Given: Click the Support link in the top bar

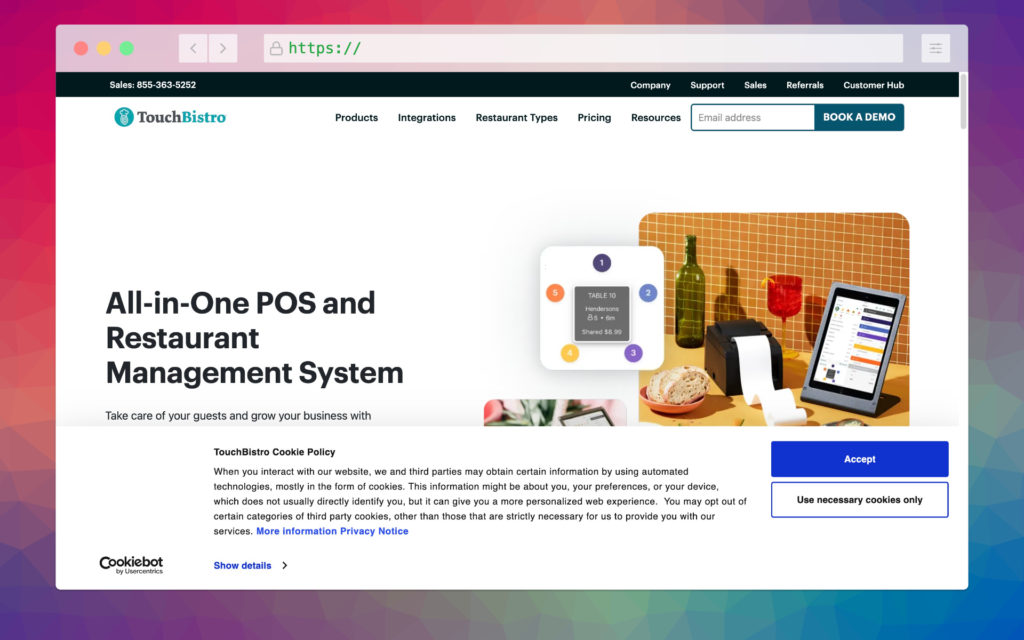Looking at the screenshot, I should (707, 85).
